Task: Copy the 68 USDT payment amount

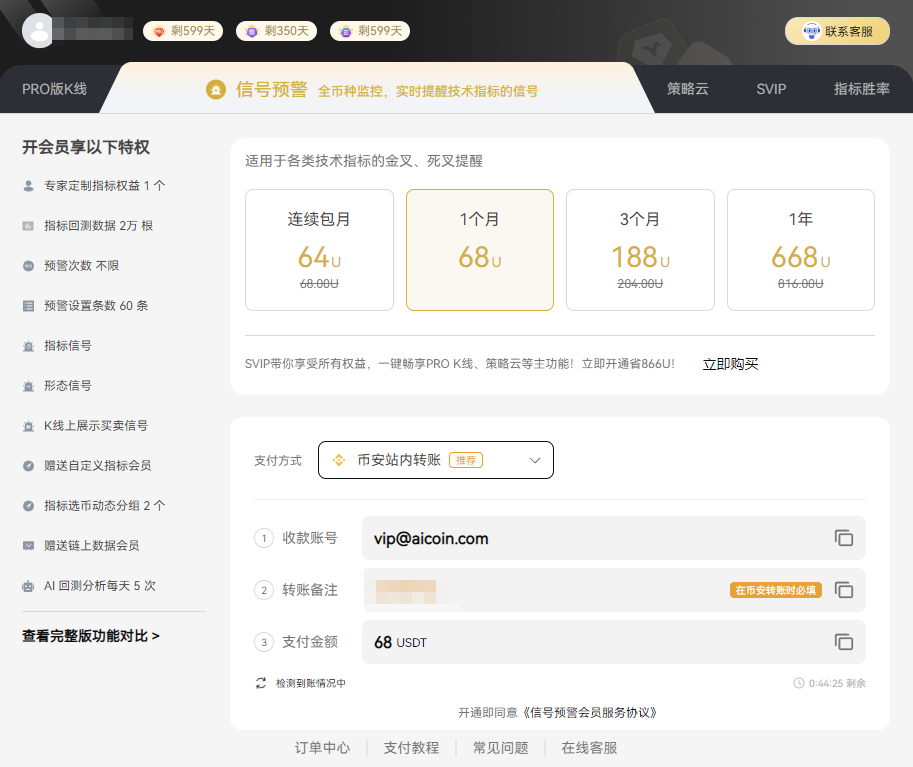Action: click(x=844, y=642)
